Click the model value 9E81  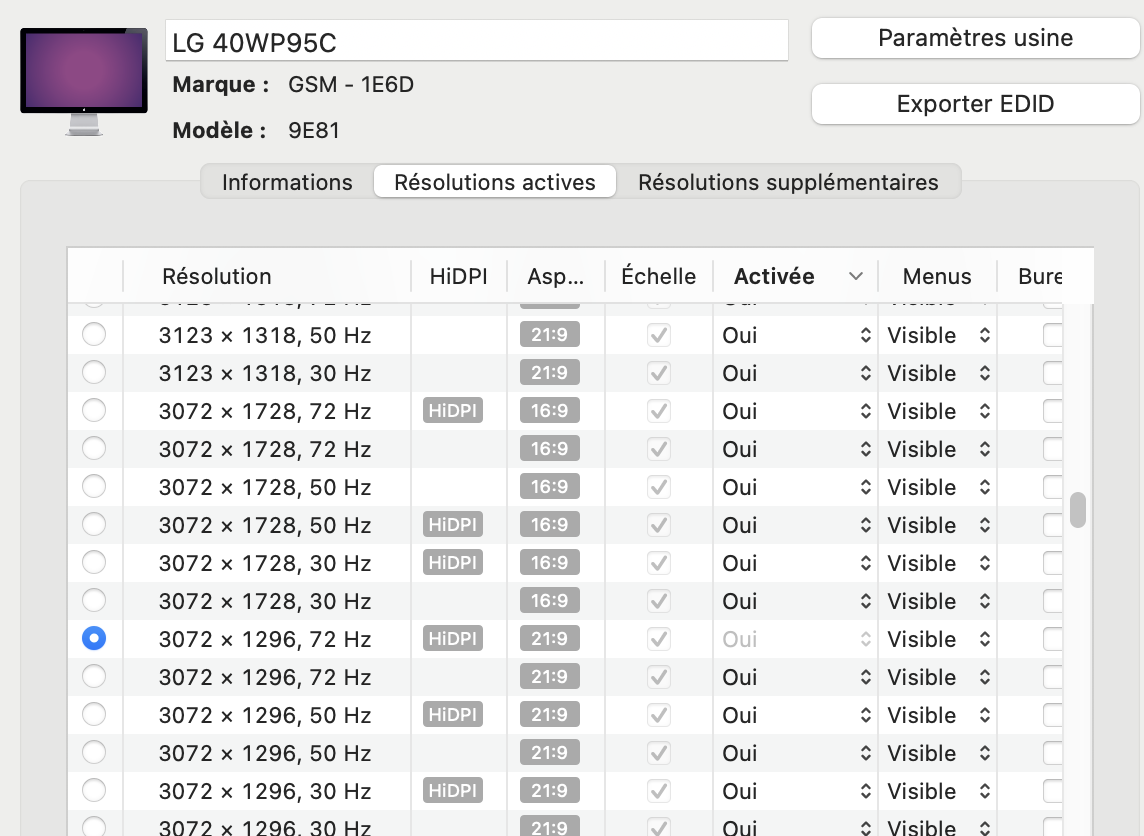coord(314,131)
